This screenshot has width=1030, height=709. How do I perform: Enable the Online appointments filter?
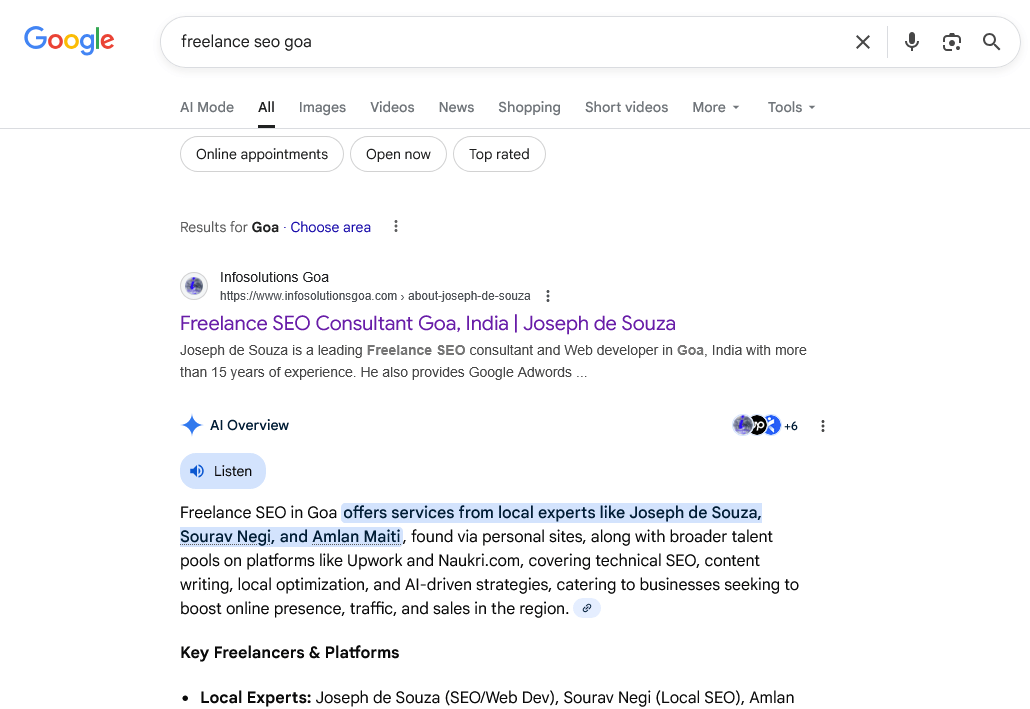coord(261,154)
